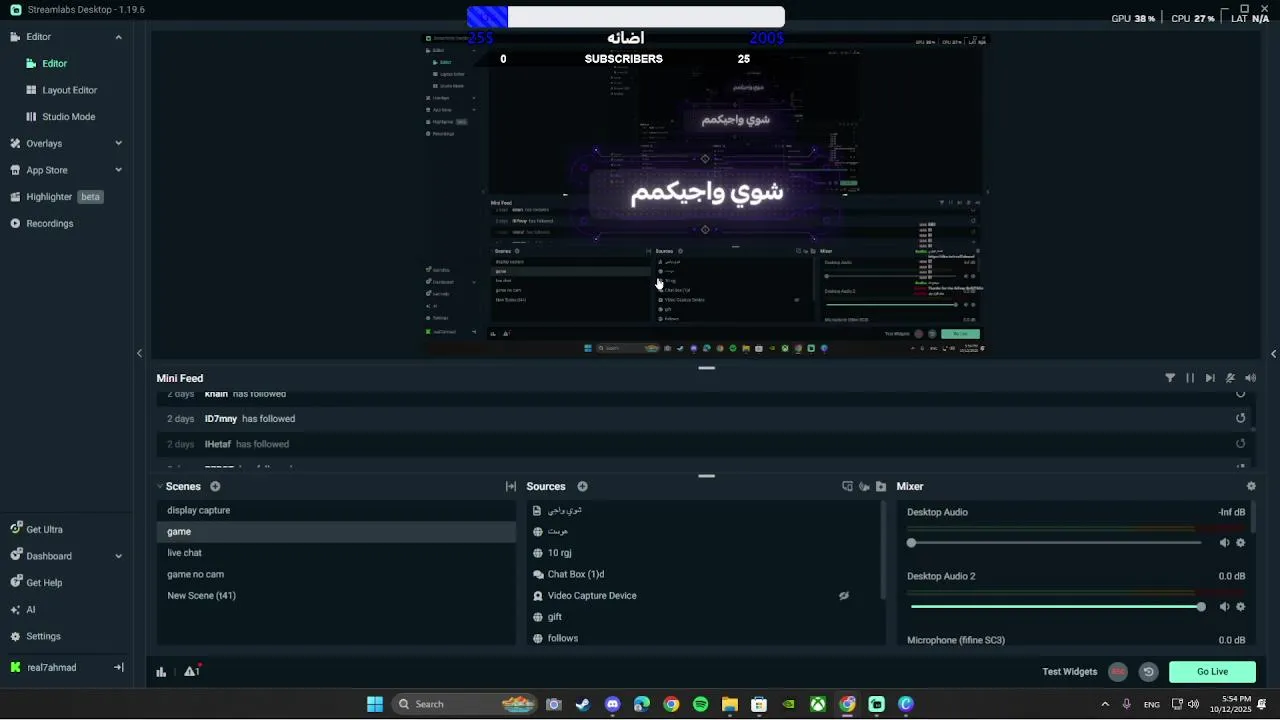1280x720 pixels.
Task: Add a new source with plus icon
Action: pyautogui.click(x=582, y=486)
